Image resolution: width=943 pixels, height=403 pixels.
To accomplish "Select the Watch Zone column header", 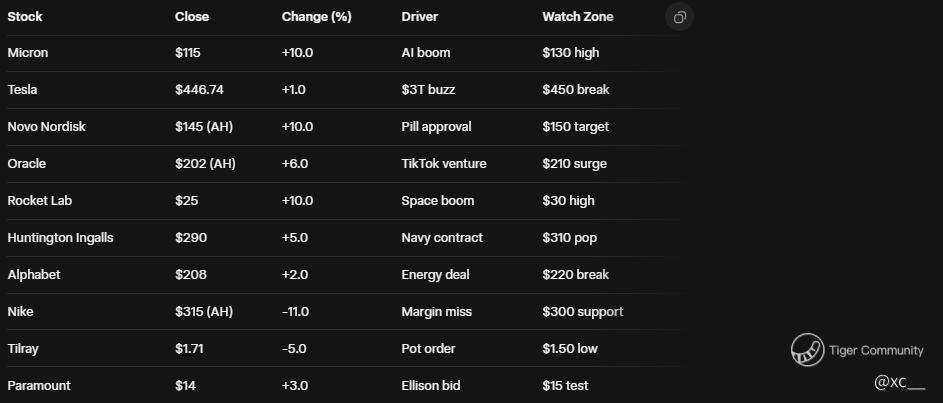I will [x=578, y=17].
